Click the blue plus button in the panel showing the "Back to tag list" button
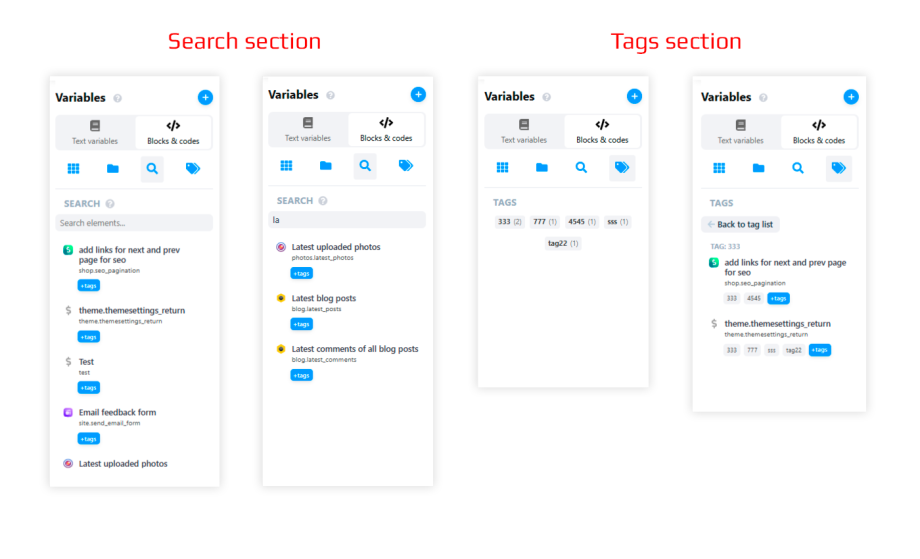The height and width of the screenshot is (559, 920). [x=851, y=97]
